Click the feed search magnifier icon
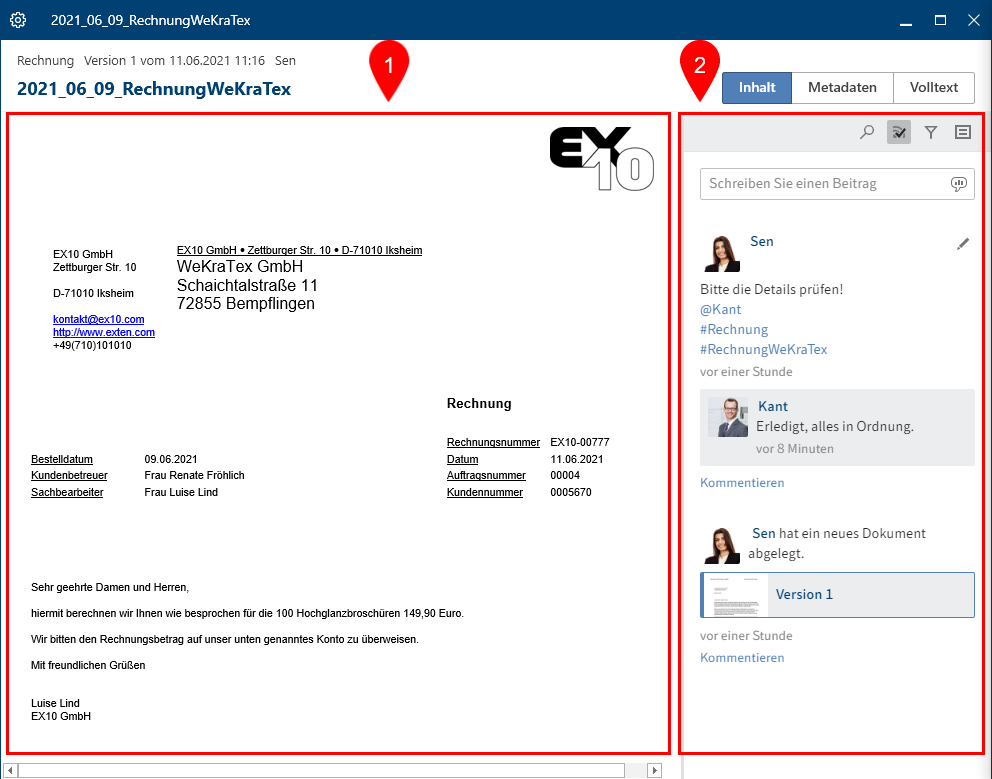 click(867, 132)
